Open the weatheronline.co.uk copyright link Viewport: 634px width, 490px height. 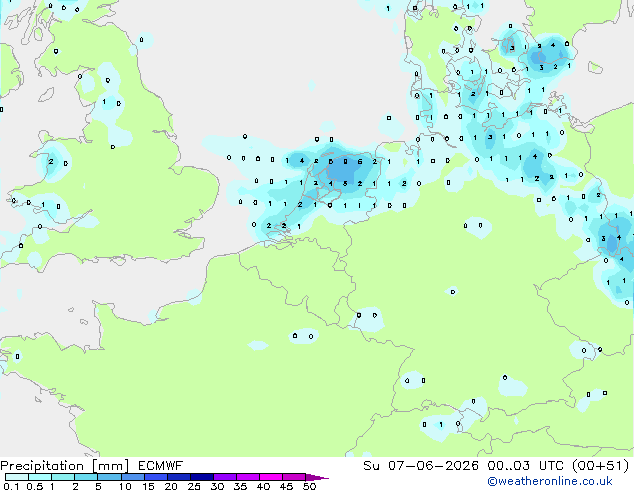click(x=550, y=481)
